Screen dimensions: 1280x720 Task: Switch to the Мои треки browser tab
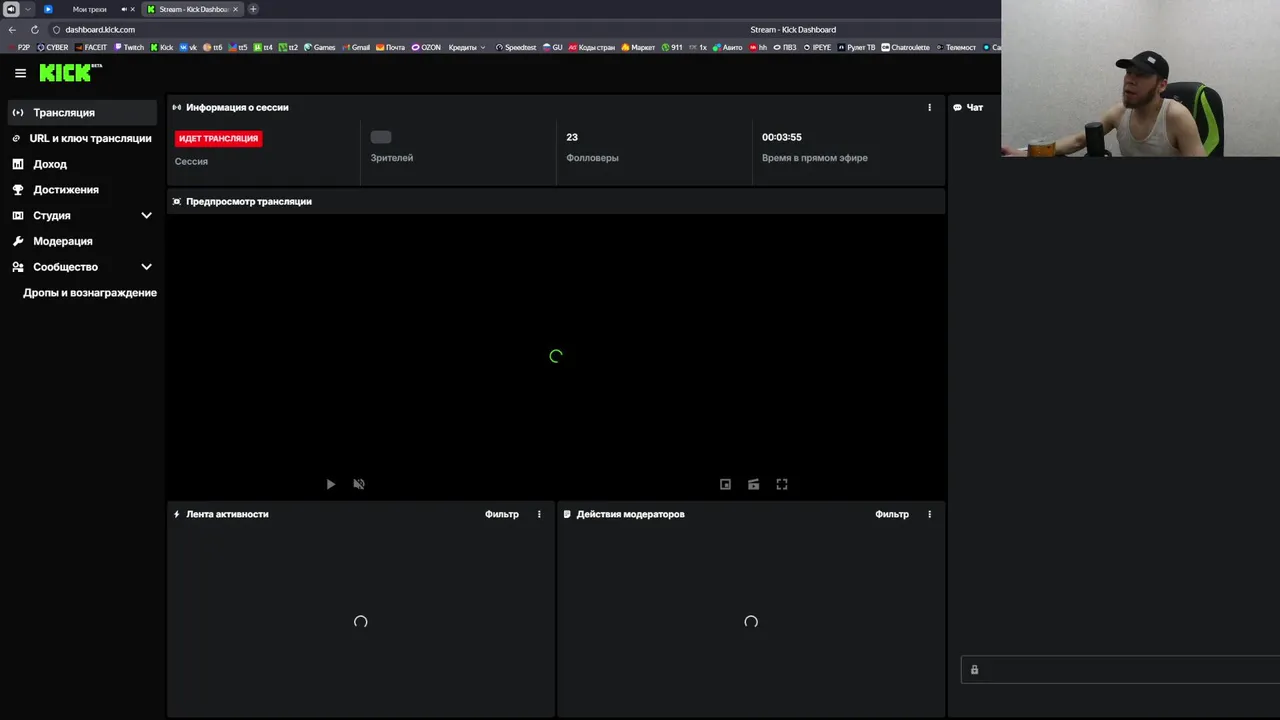pyautogui.click(x=89, y=9)
